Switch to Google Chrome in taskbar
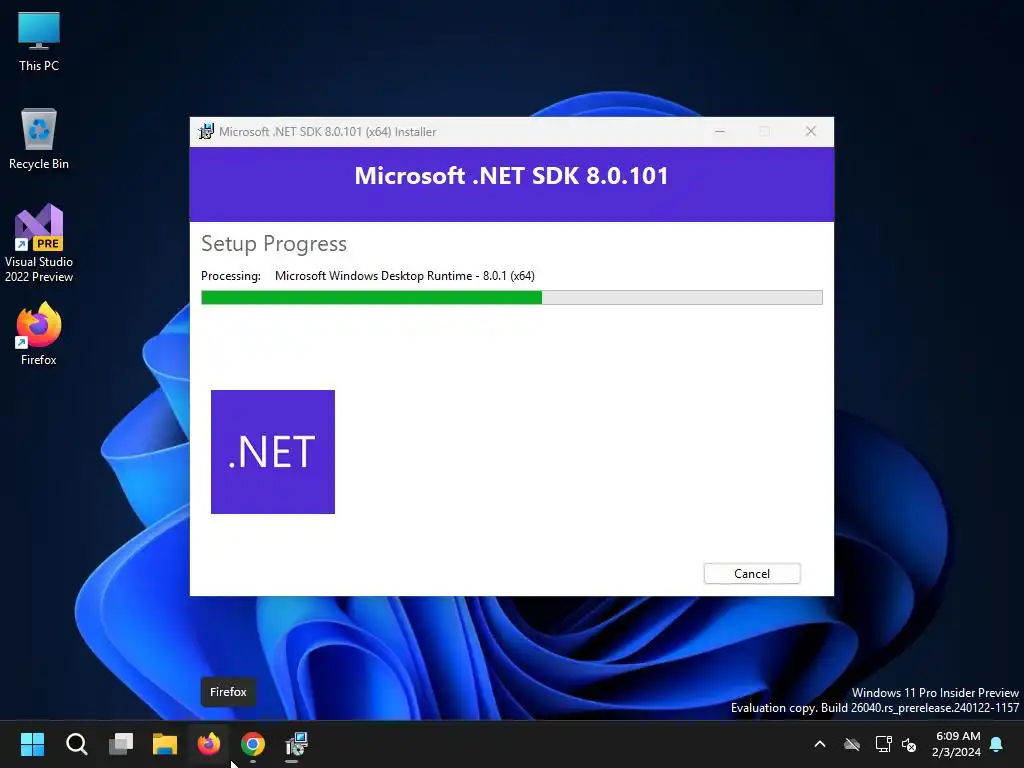The width and height of the screenshot is (1024, 768). [253, 744]
